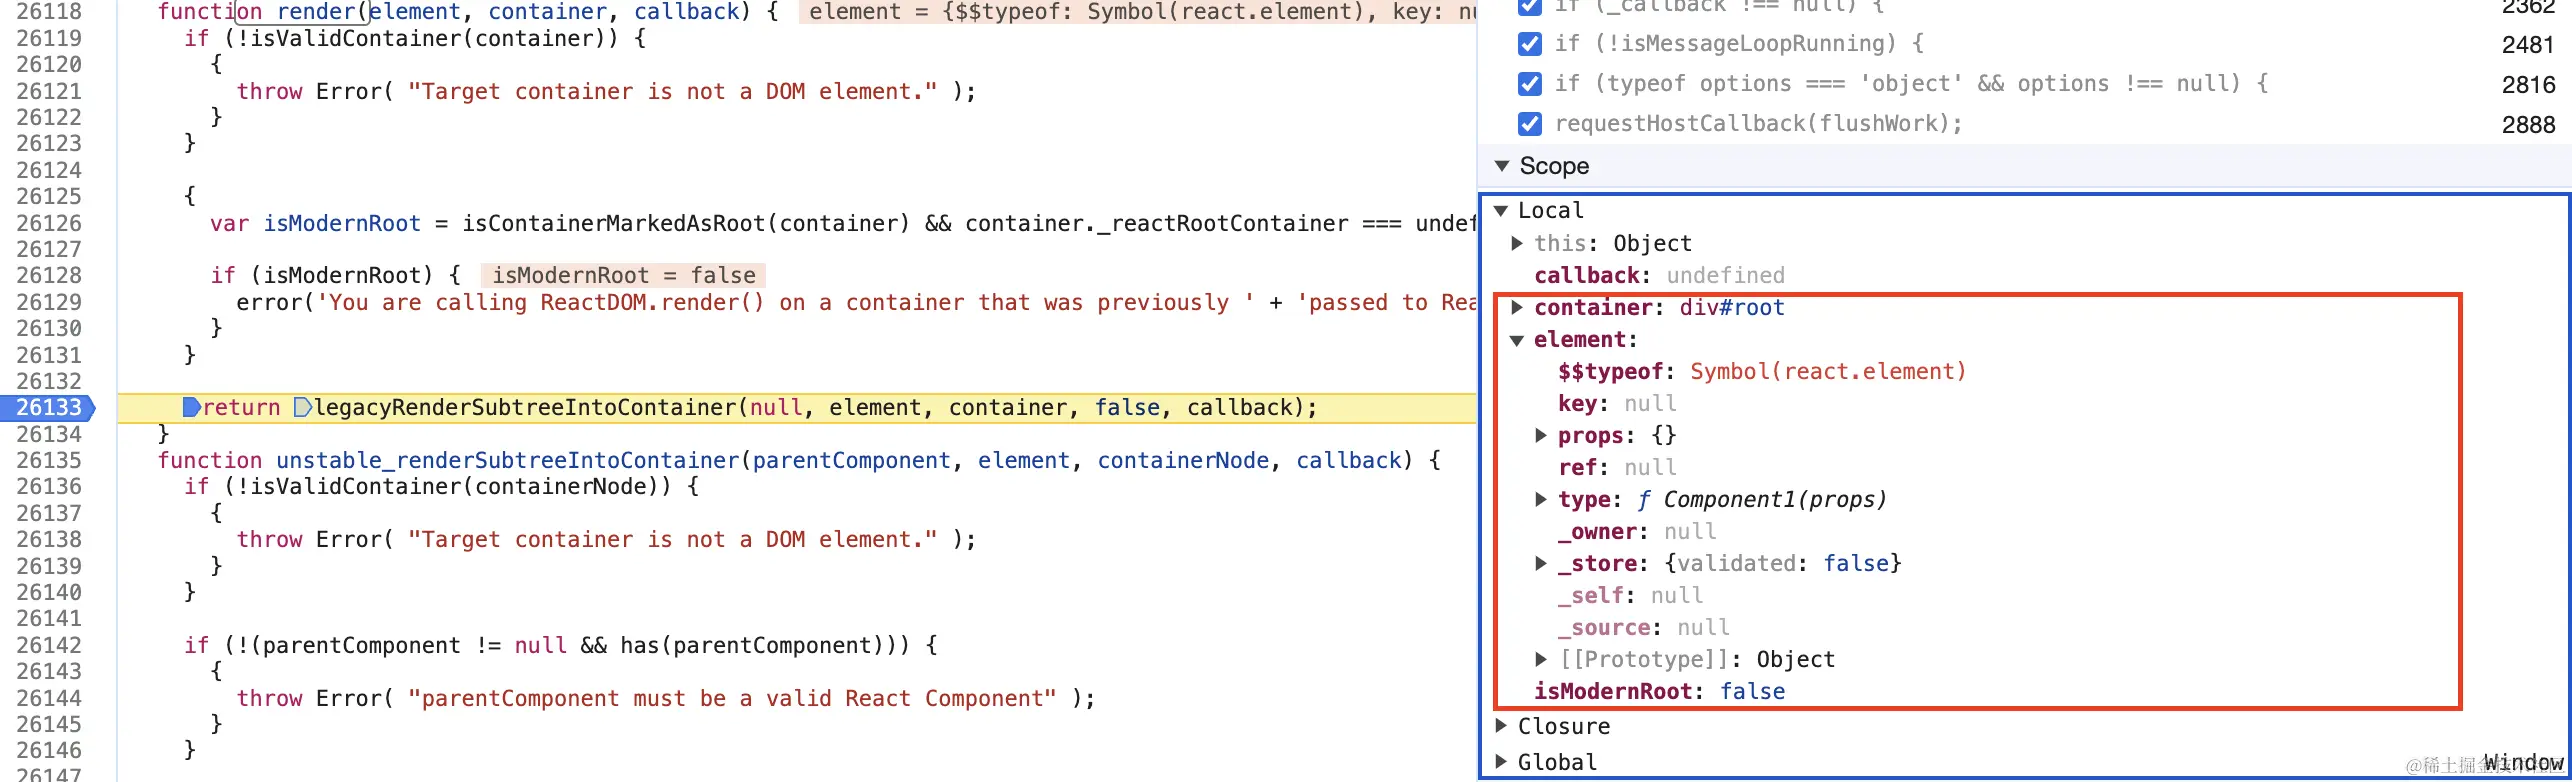The width and height of the screenshot is (2572, 782).
Task: Select the _owner: null property row
Action: tap(1637, 531)
